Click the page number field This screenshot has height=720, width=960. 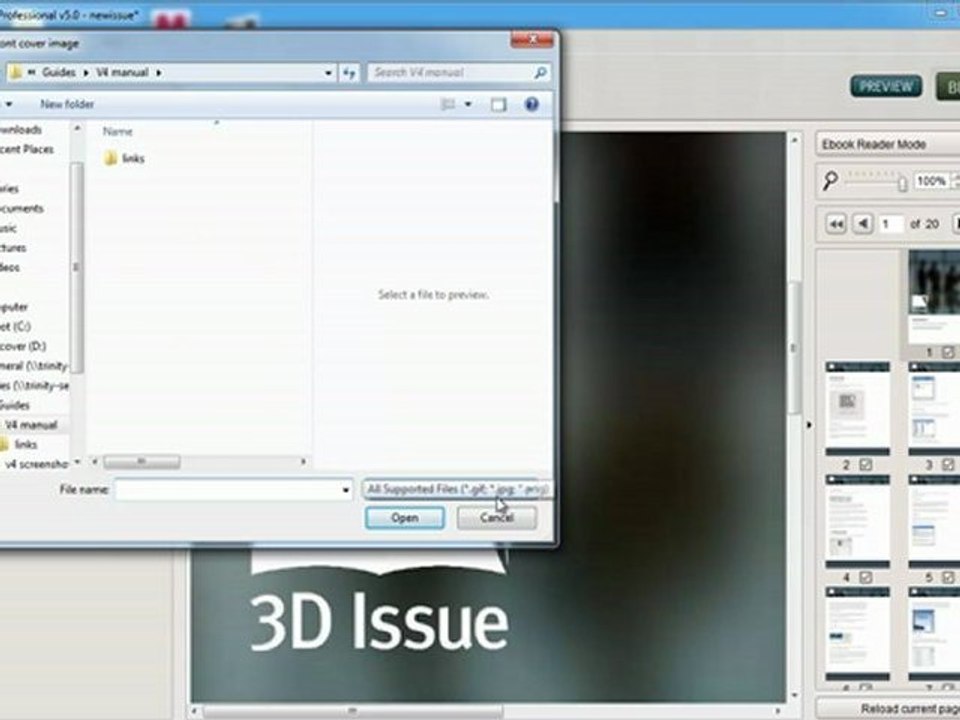[891, 224]
